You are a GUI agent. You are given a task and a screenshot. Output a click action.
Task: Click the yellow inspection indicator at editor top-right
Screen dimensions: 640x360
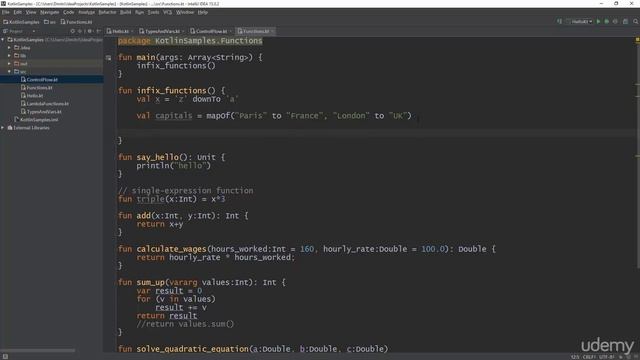(637, 40)
